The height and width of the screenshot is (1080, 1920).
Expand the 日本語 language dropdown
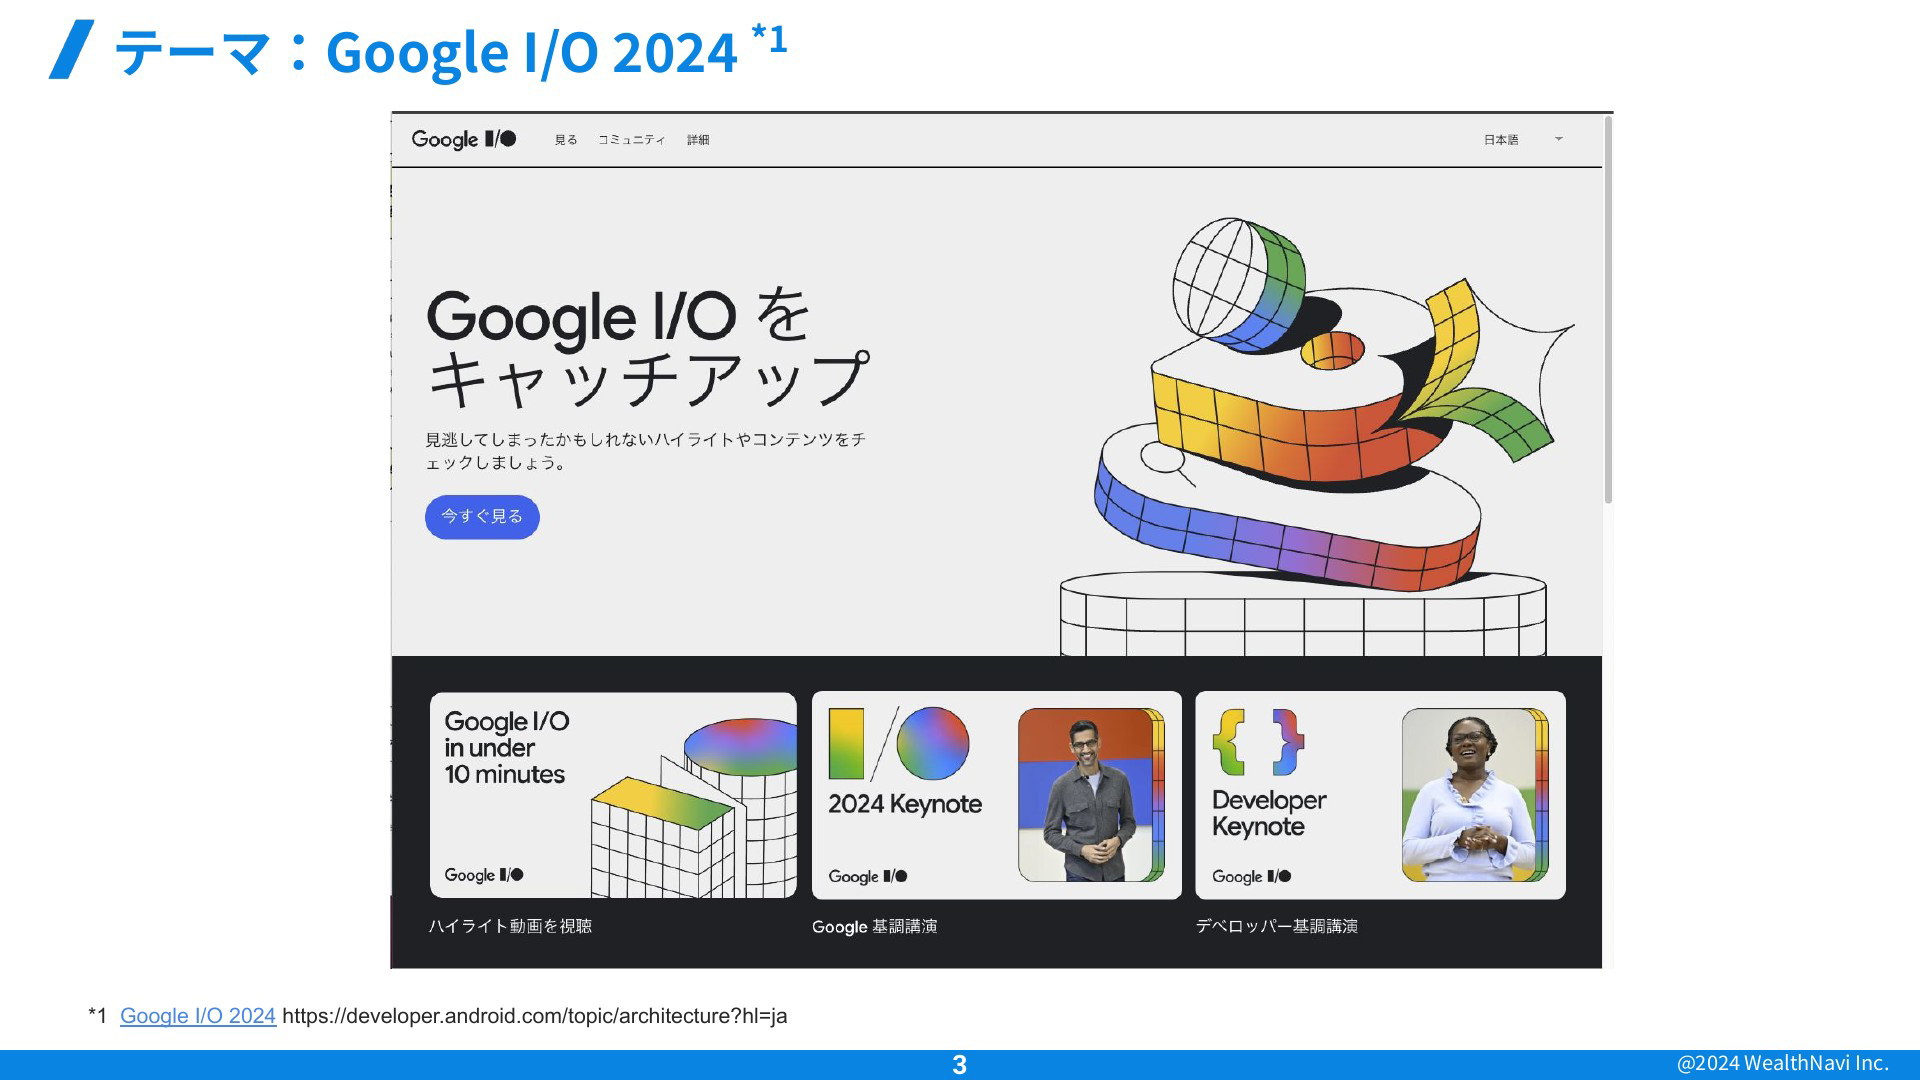[1523, 140]
